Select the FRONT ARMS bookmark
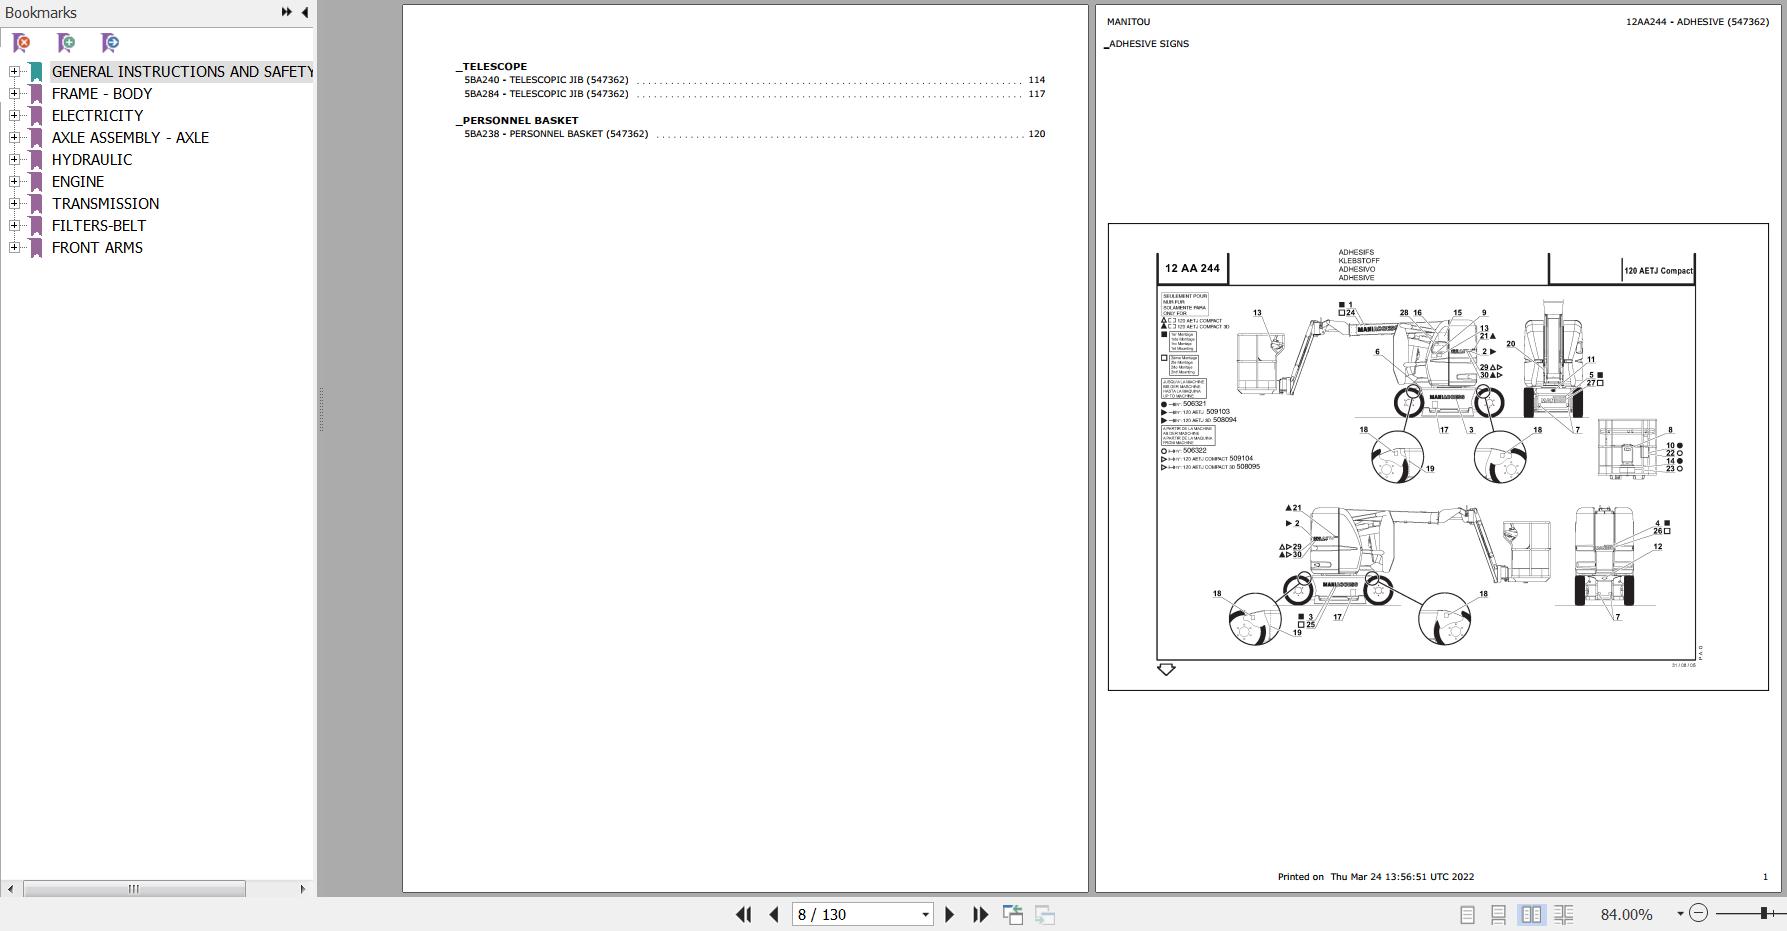 point(97,247)
